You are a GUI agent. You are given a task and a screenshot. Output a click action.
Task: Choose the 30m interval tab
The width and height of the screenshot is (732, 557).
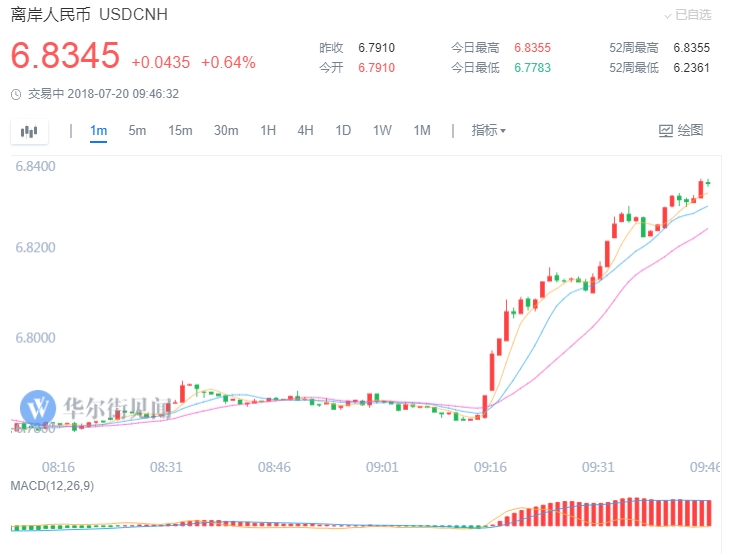point(226,130)
